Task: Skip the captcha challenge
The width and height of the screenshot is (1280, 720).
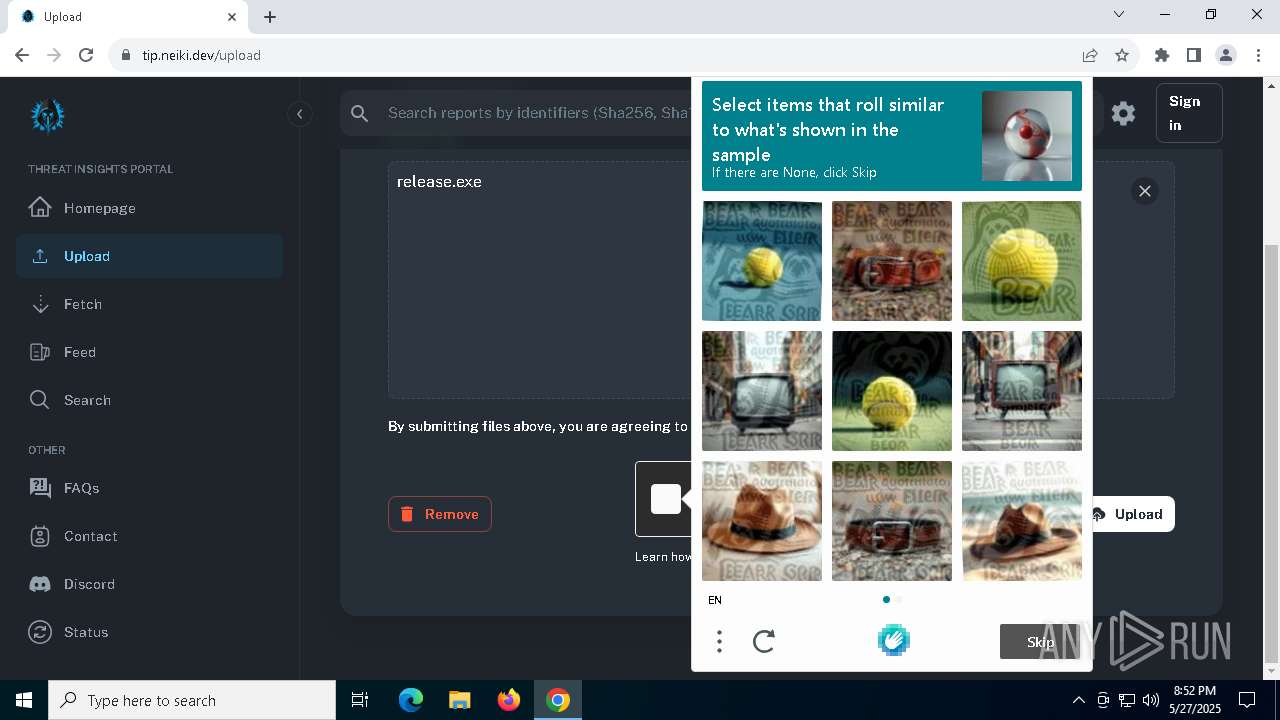Action: 1040,642
